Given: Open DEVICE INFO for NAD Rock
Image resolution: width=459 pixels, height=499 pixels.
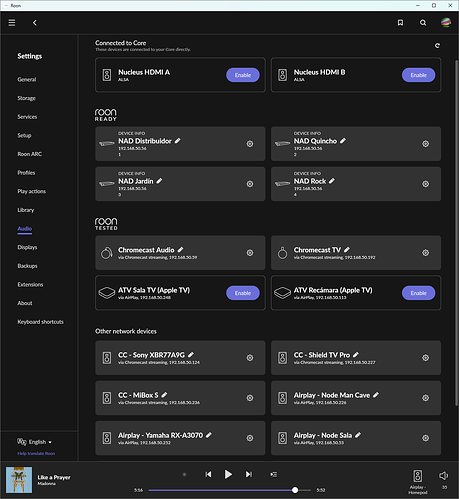Looking at the screenshot, I should [307, 173].
